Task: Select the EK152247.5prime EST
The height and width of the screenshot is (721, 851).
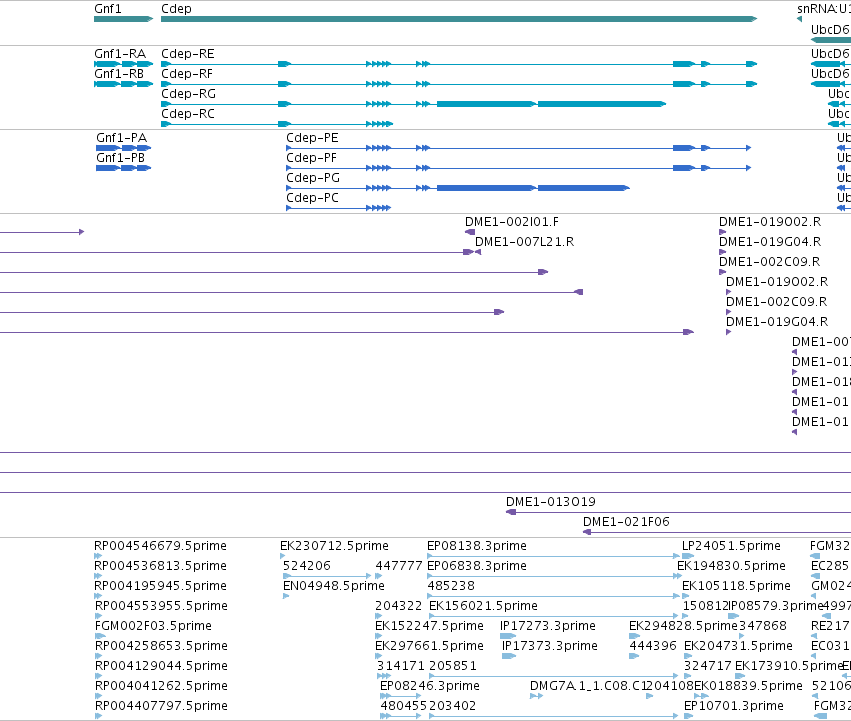Action: 429,626
